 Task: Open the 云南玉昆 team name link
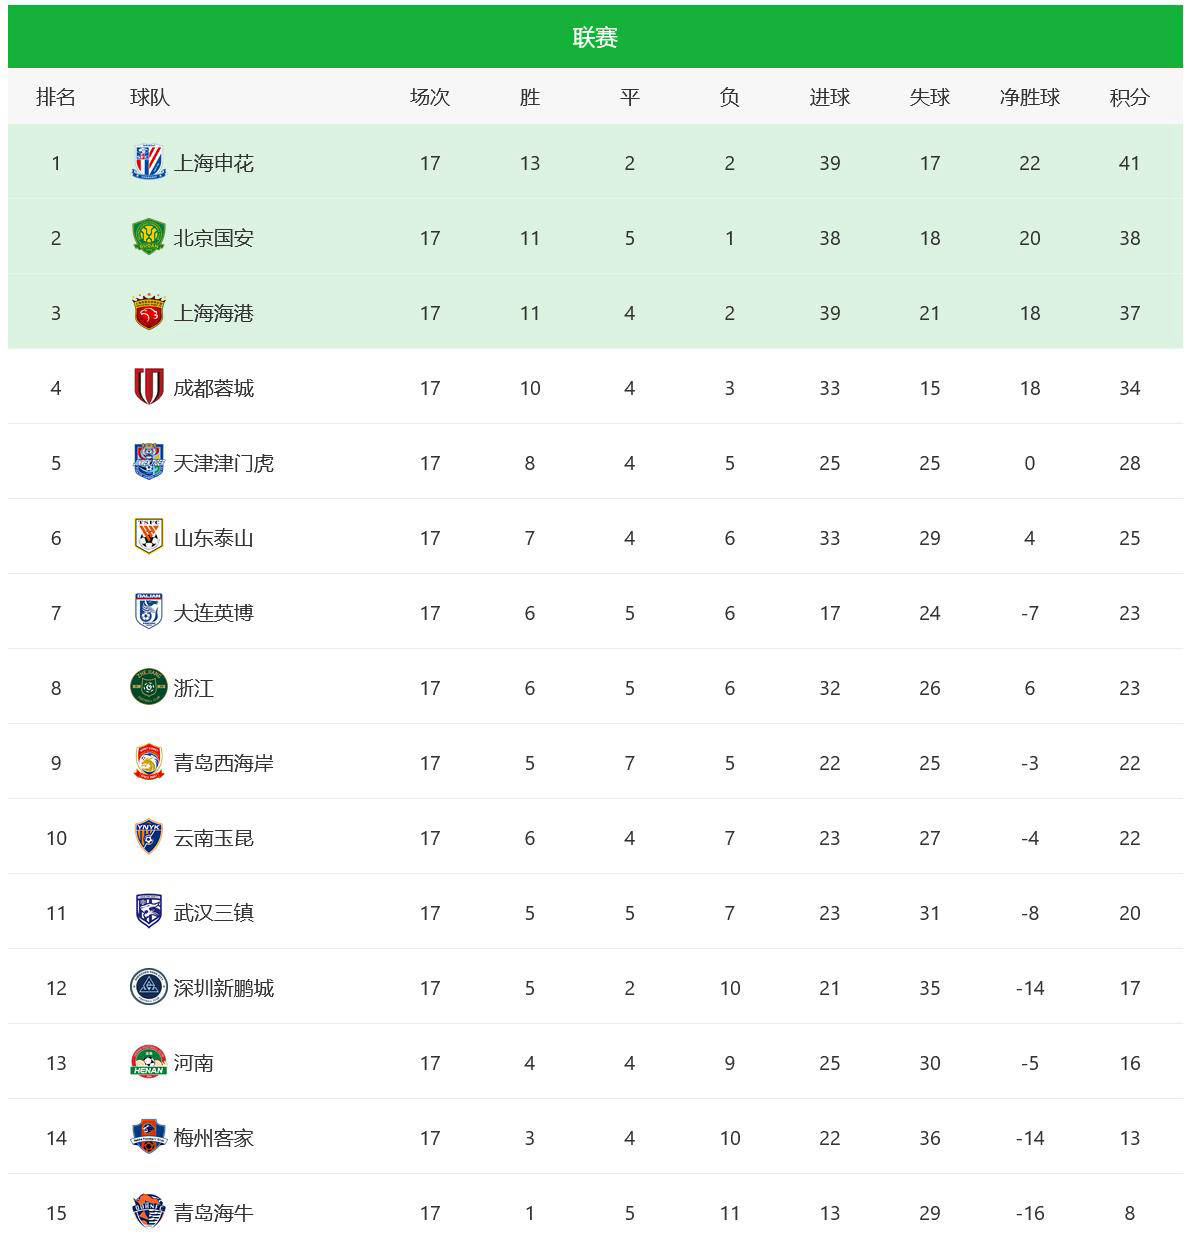(x=213, y=838)
